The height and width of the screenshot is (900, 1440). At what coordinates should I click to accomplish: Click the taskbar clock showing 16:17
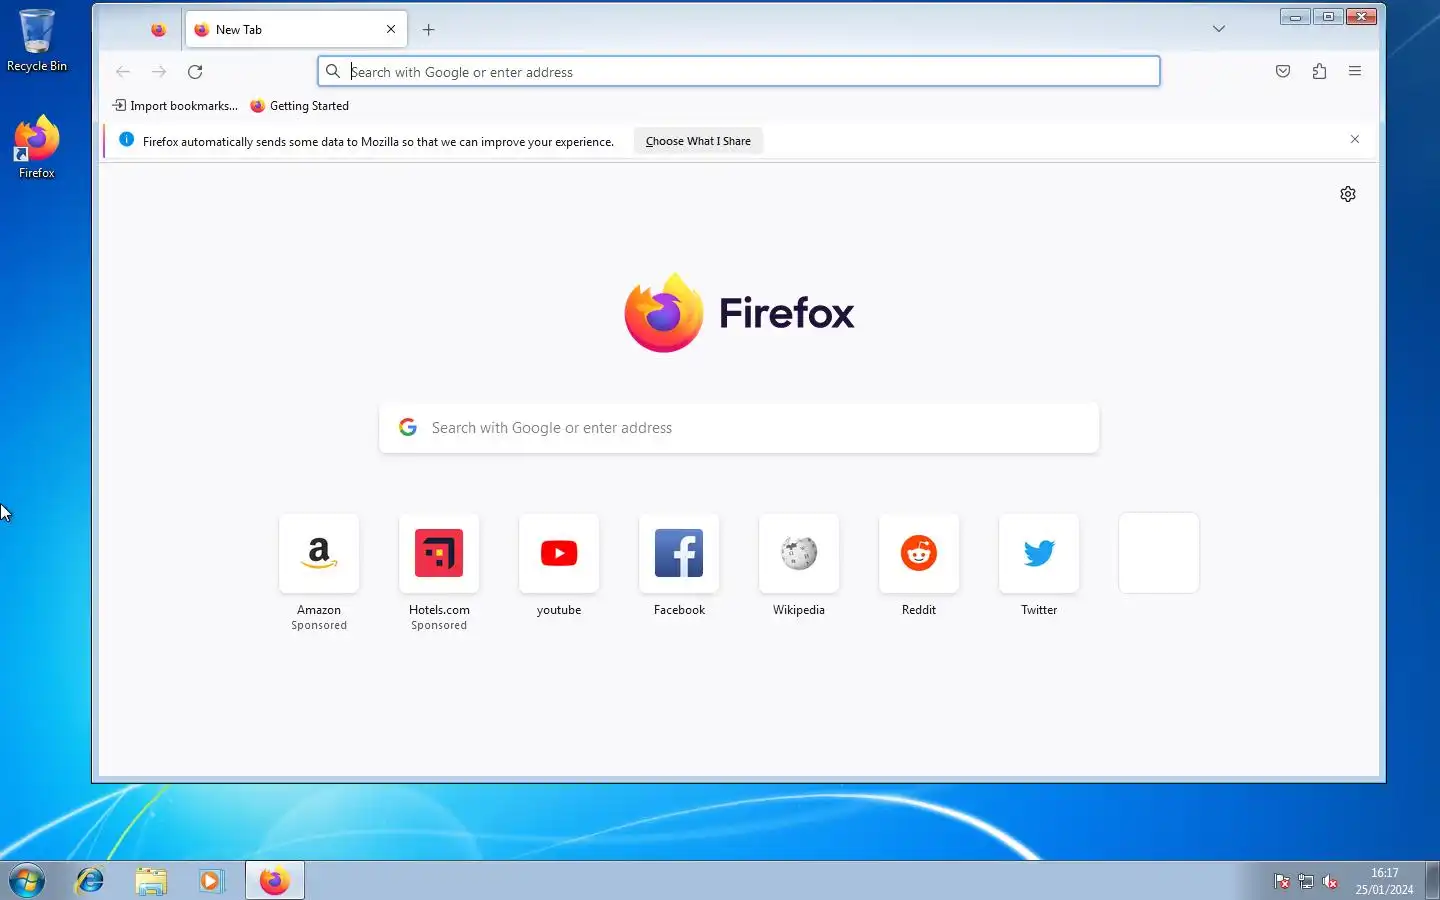pos(1384,881)
